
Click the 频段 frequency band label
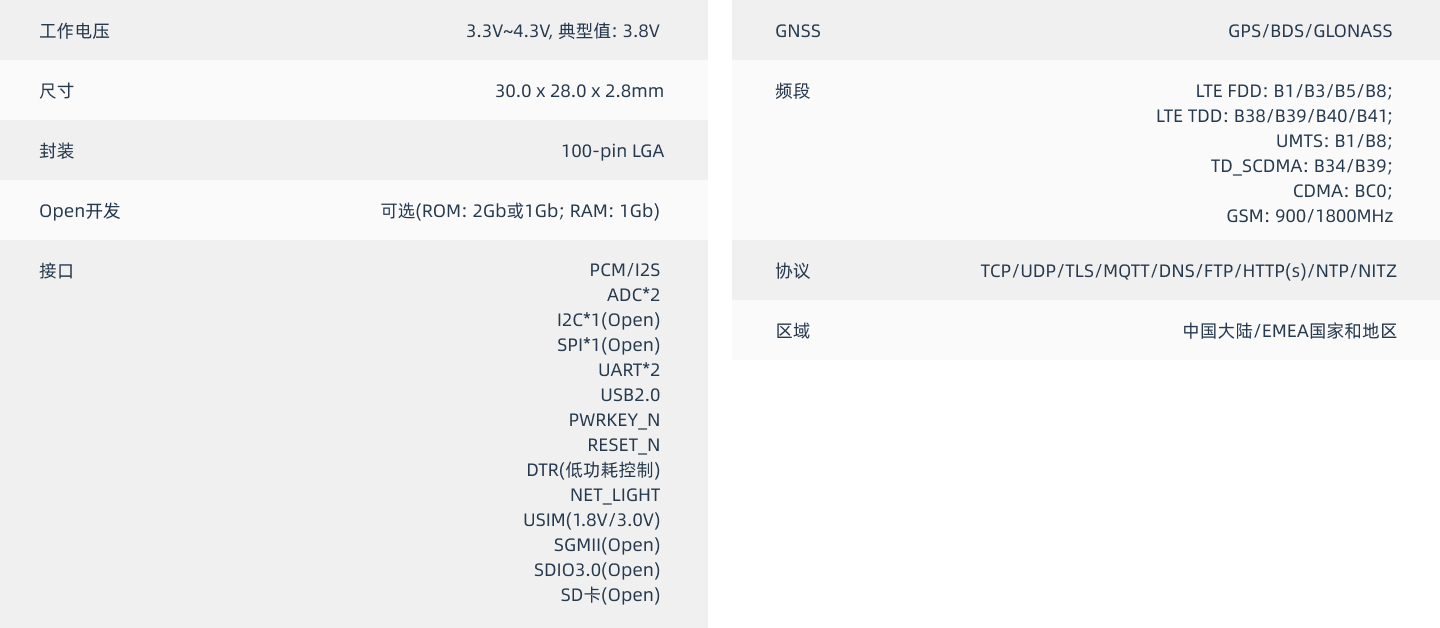click(792, 91)
